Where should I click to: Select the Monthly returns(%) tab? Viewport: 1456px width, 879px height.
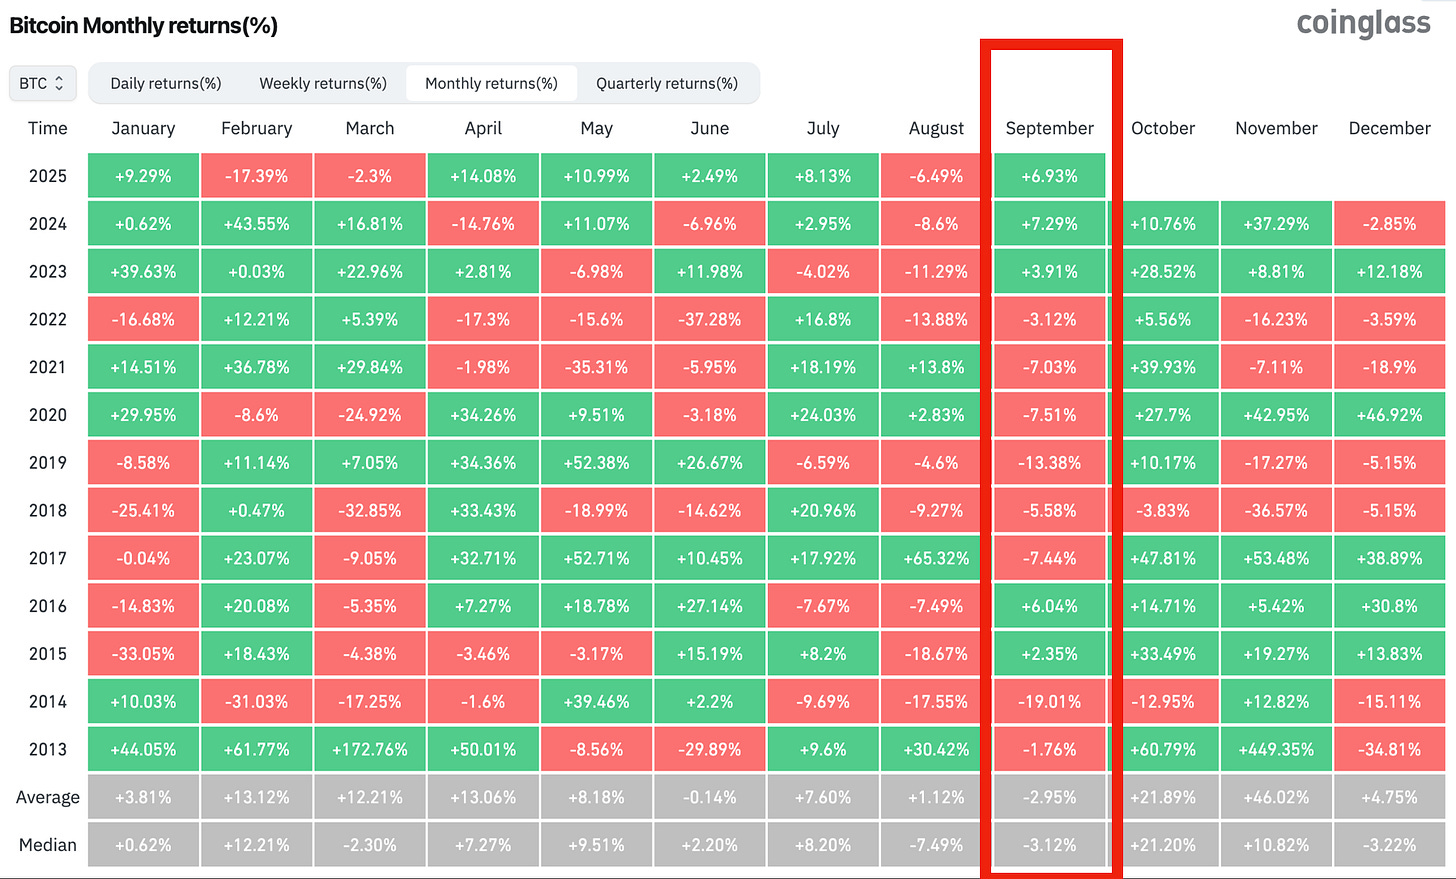tap(491, 83)
